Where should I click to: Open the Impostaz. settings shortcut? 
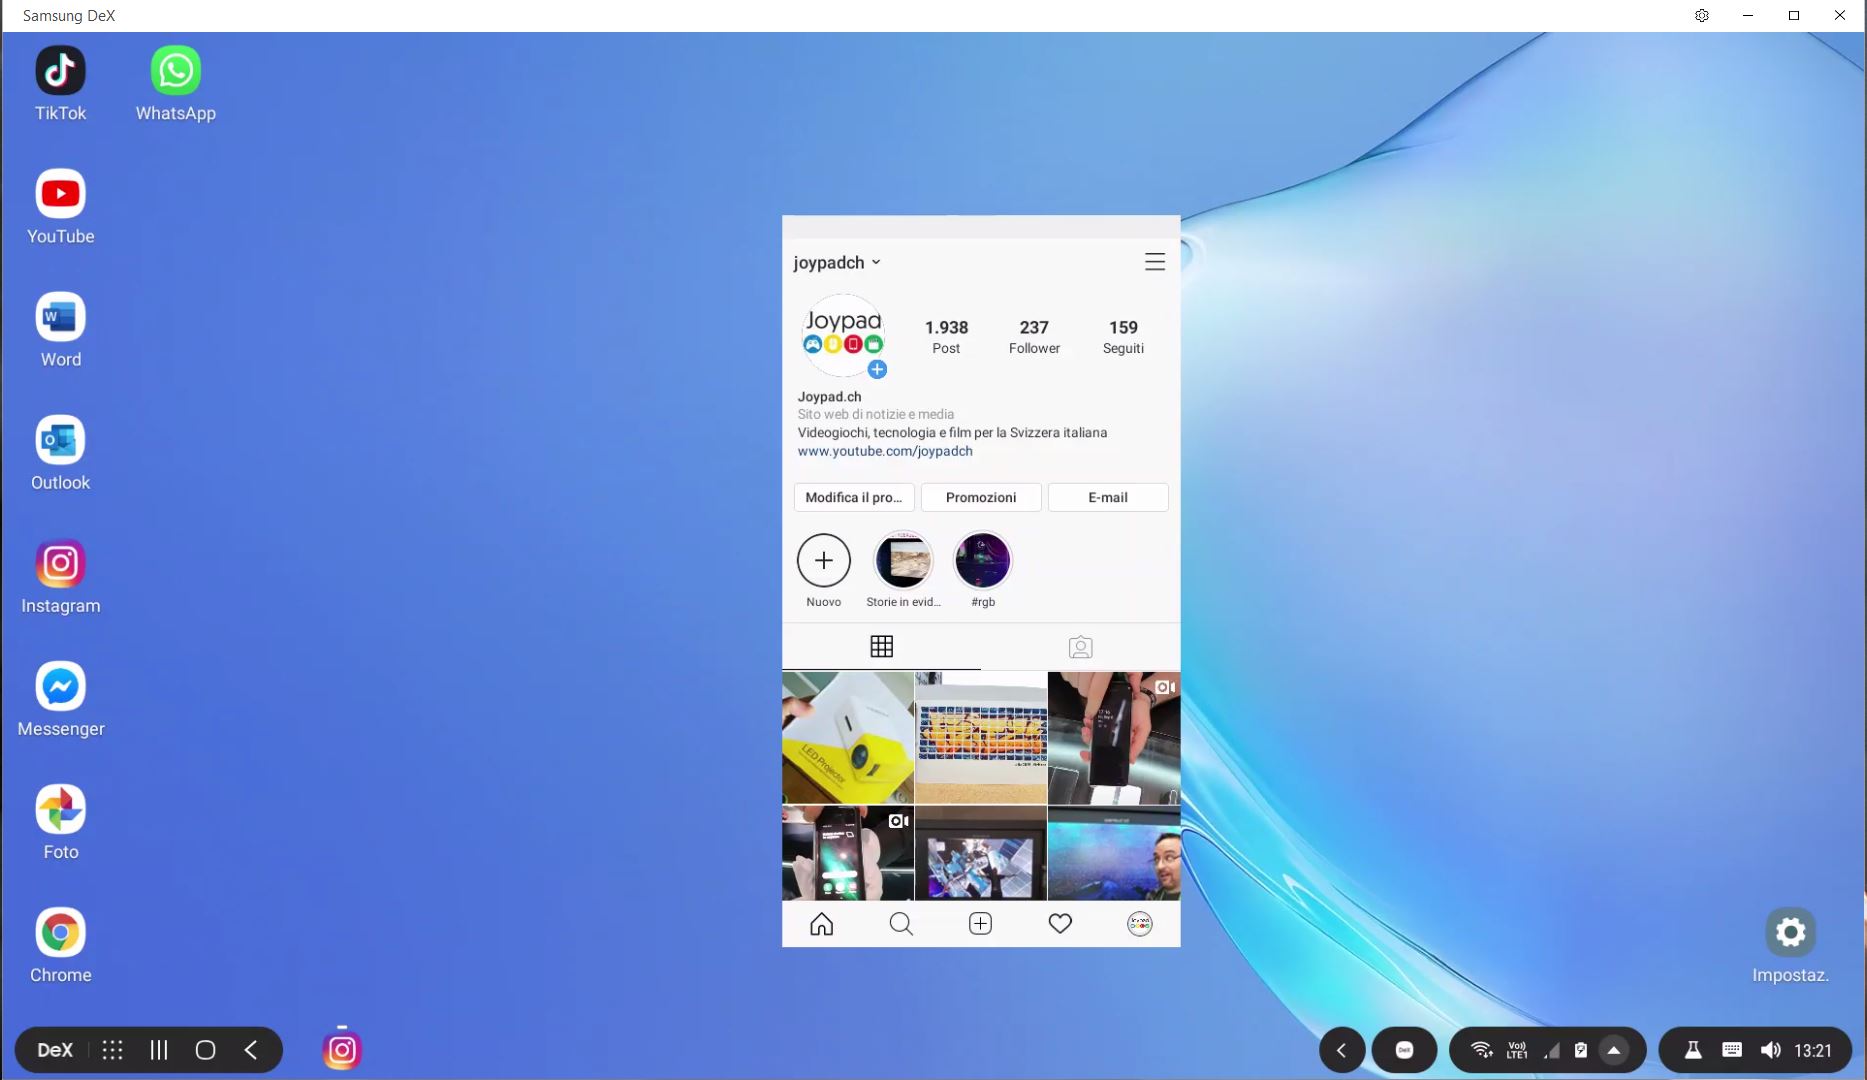[x=1790, y=932]
